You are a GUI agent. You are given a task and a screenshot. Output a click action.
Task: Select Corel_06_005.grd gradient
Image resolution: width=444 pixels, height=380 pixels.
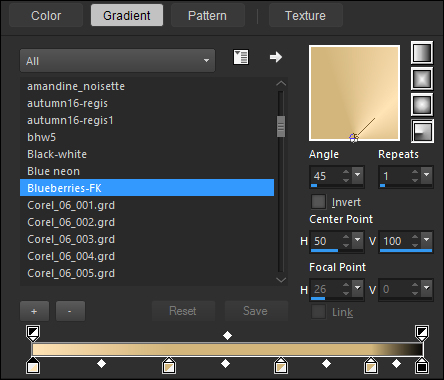147,273
